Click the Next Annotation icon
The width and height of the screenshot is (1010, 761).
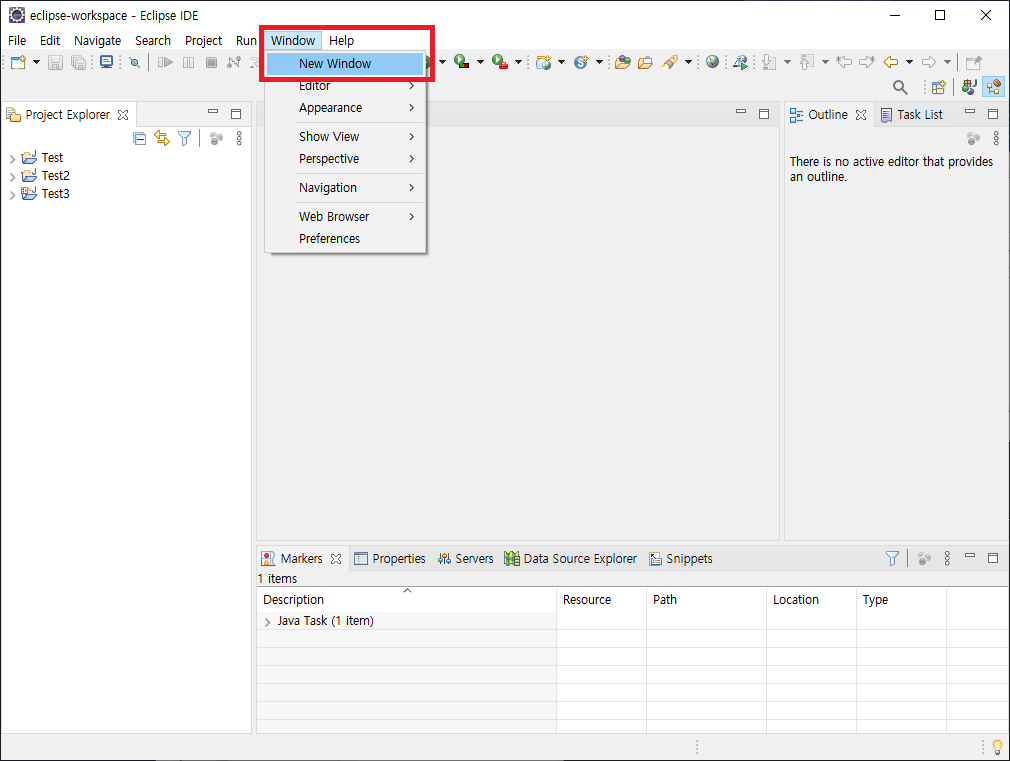tap(768, 63)
